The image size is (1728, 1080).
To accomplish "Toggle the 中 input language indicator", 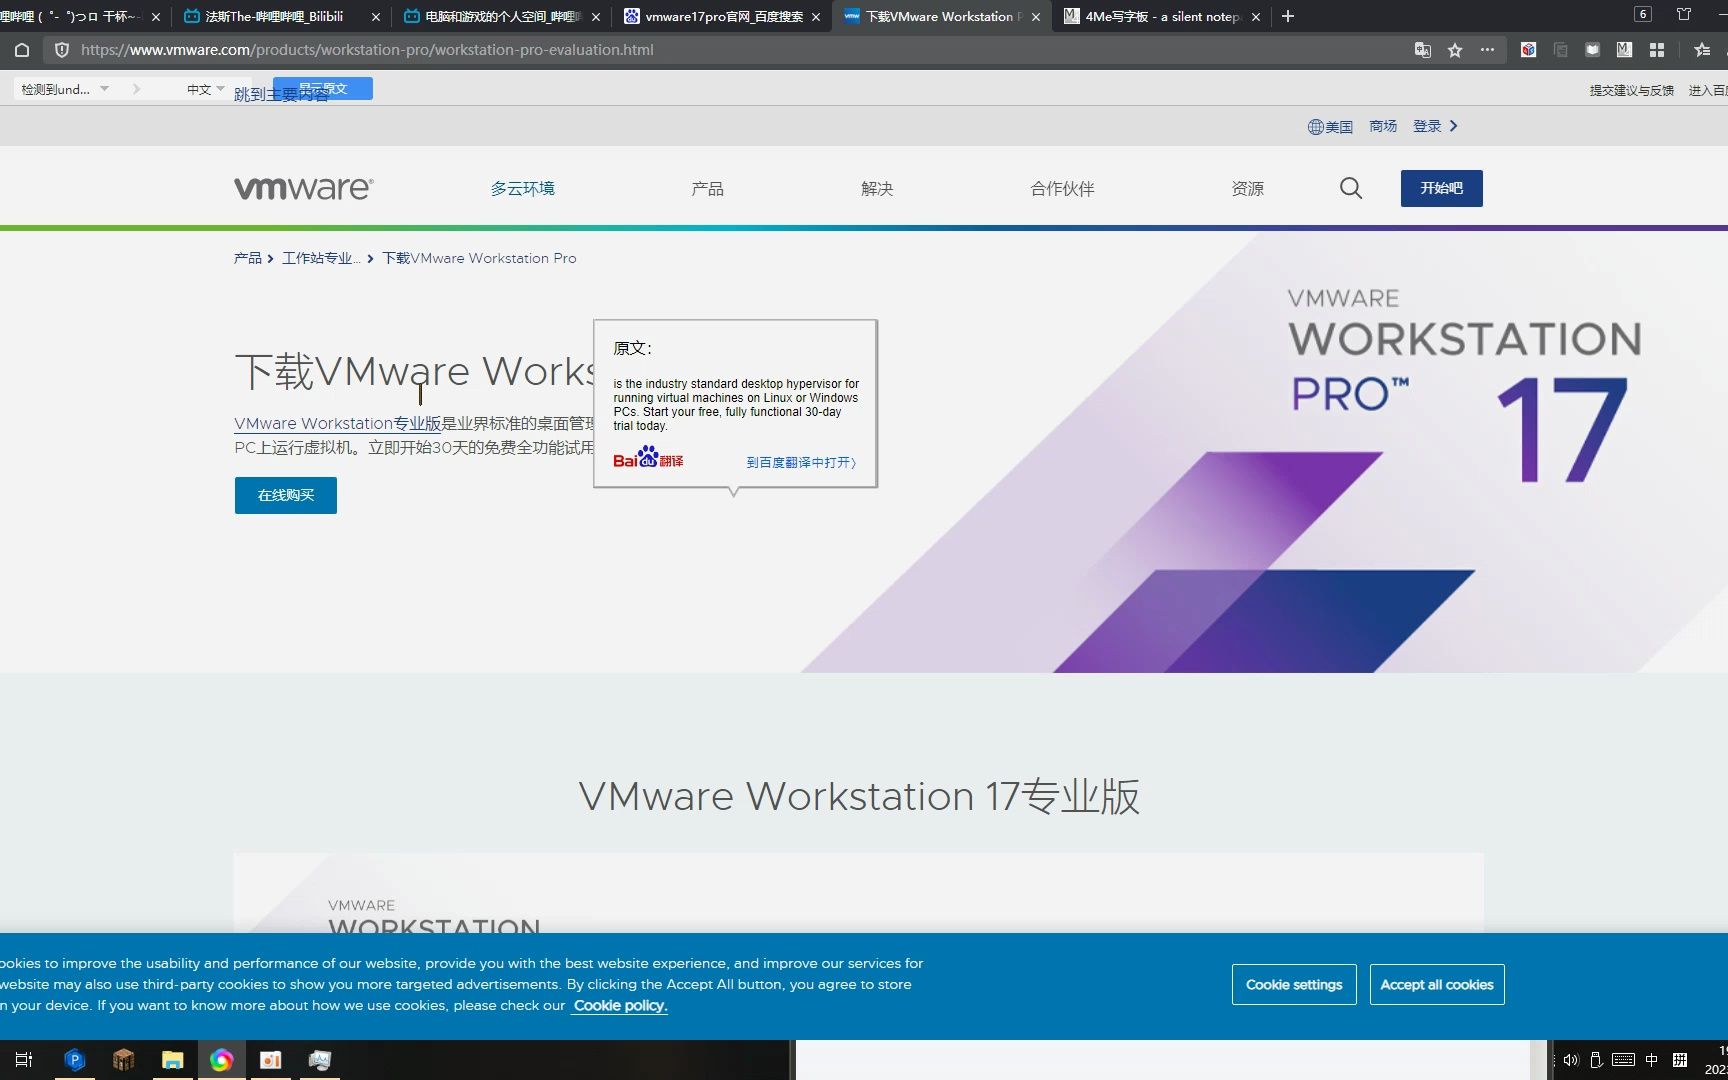I will pos(1652,1060).
